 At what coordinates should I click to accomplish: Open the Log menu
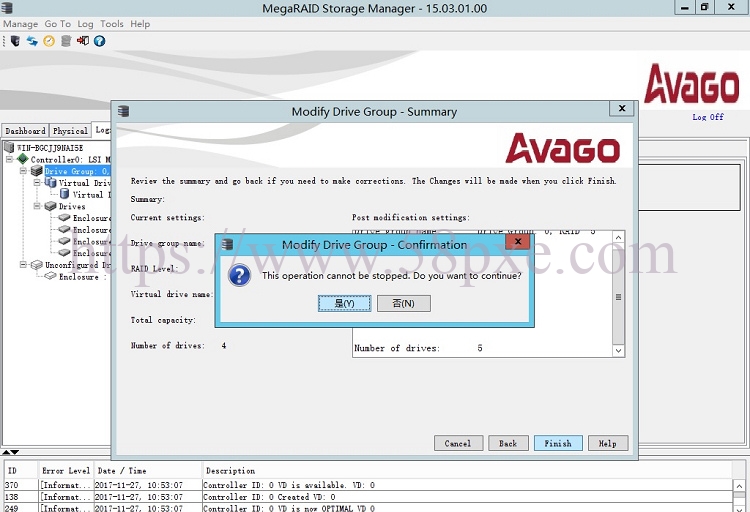(x=85, y=24)
